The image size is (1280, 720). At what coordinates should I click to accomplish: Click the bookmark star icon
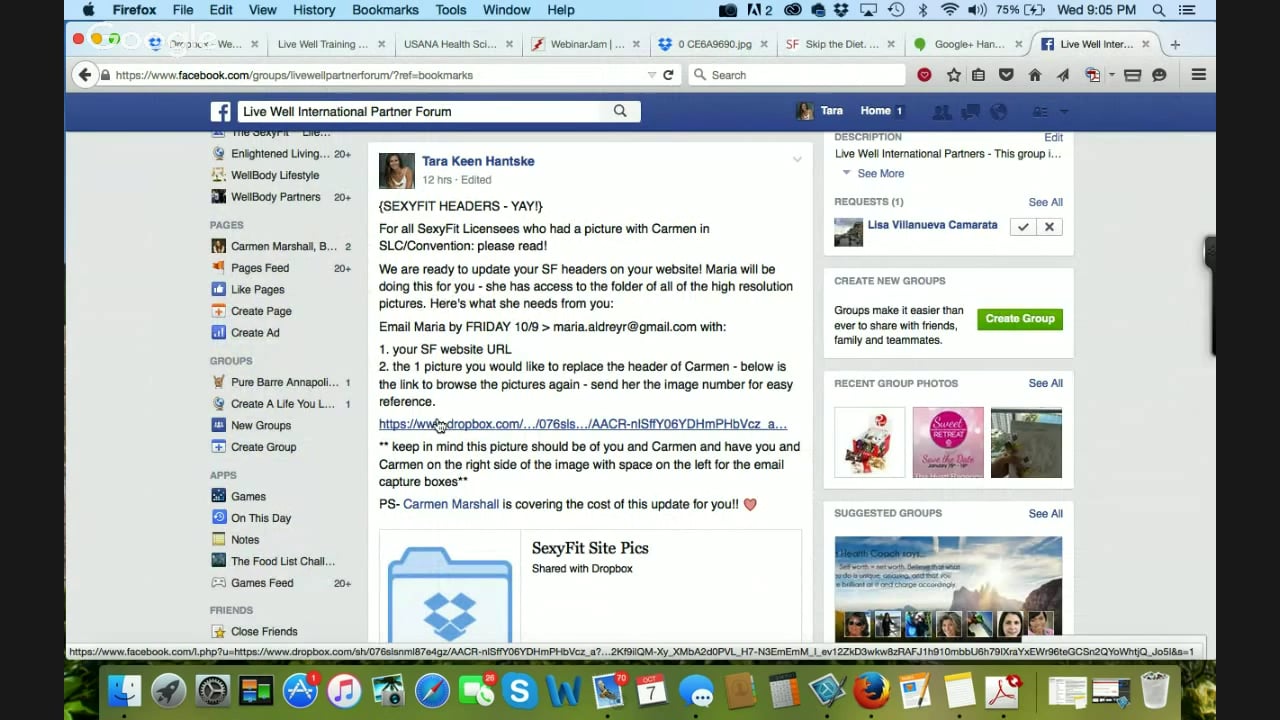[x=954, y=75]
